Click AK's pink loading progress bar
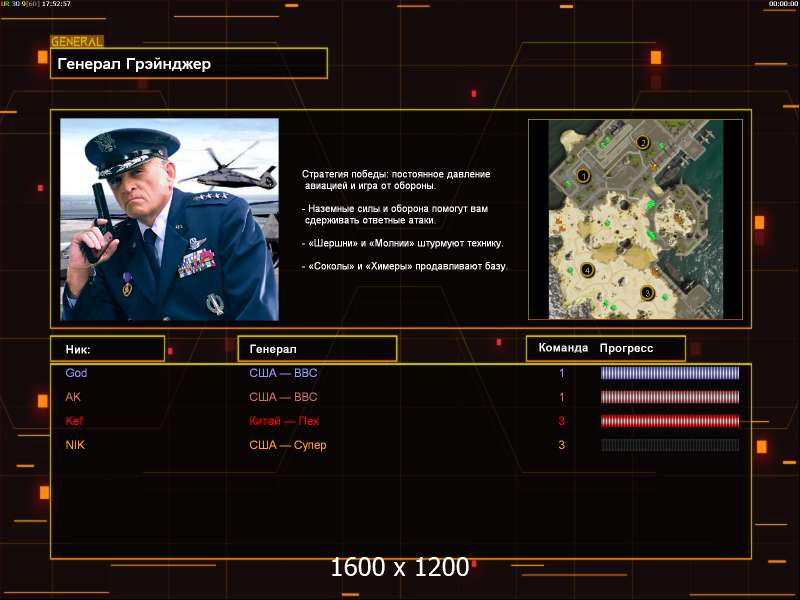Image resolution: width=800 pixels, height=600 pixels. click(670, 397)
